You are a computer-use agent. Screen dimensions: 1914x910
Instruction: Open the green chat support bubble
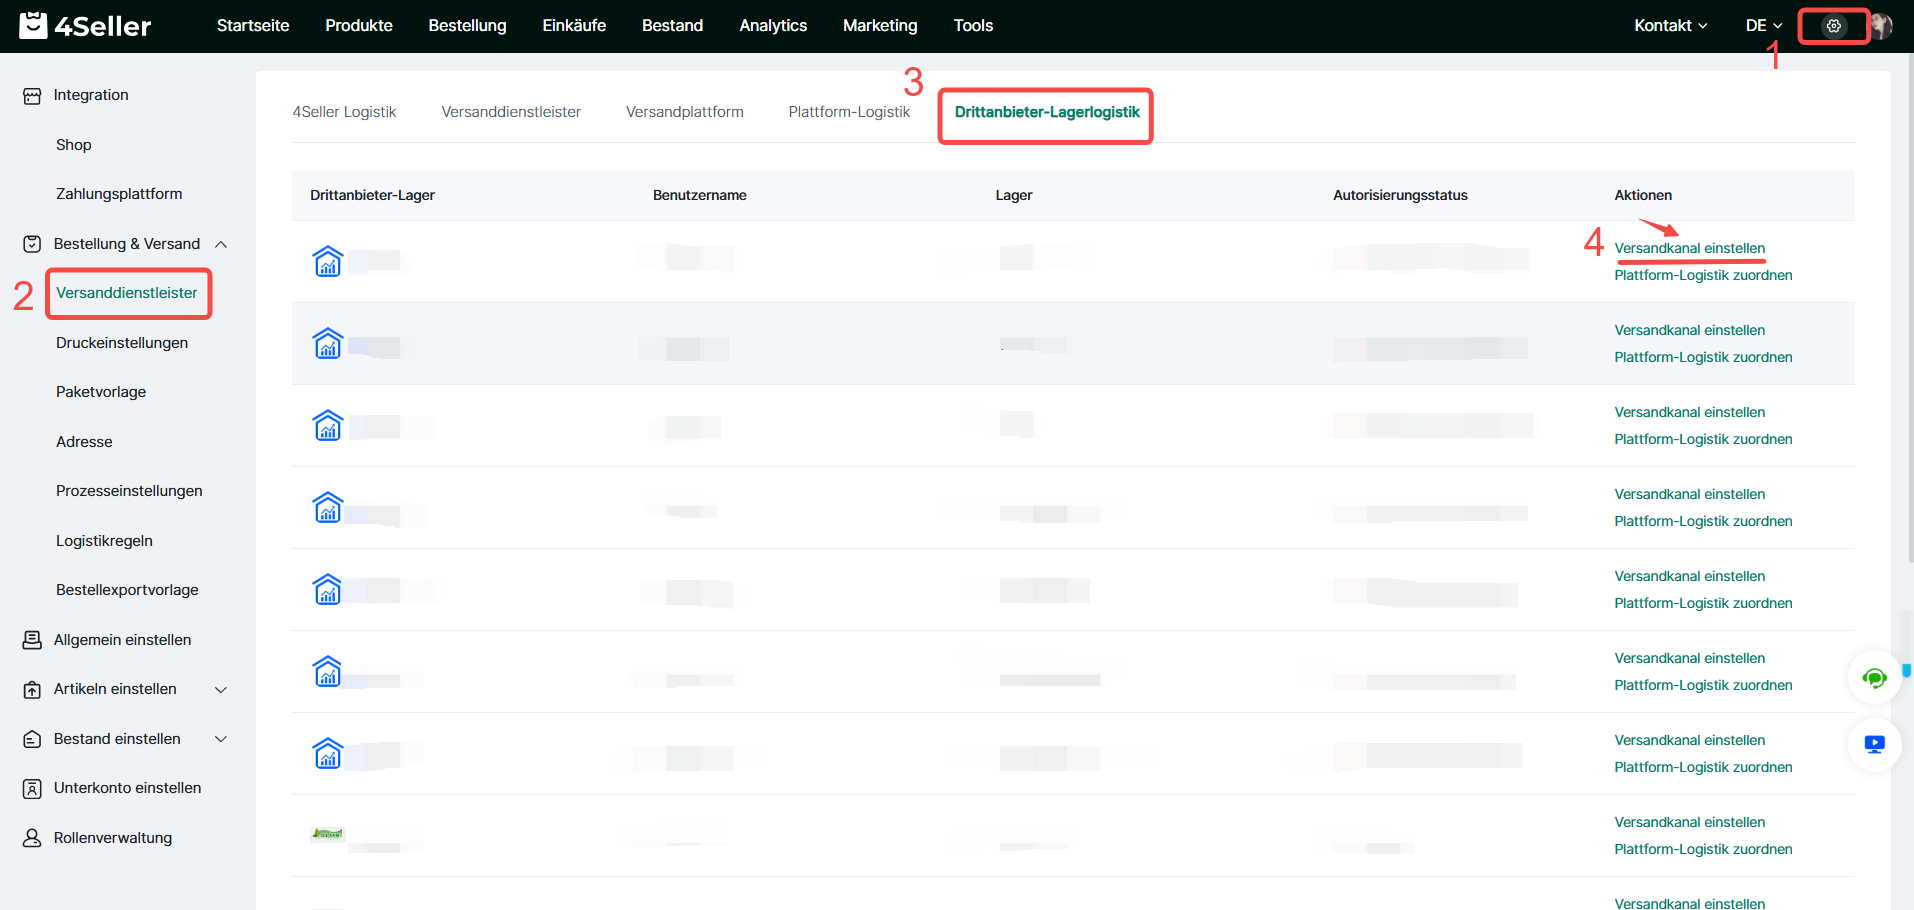pyautogui.click(x=1874, y=678)
